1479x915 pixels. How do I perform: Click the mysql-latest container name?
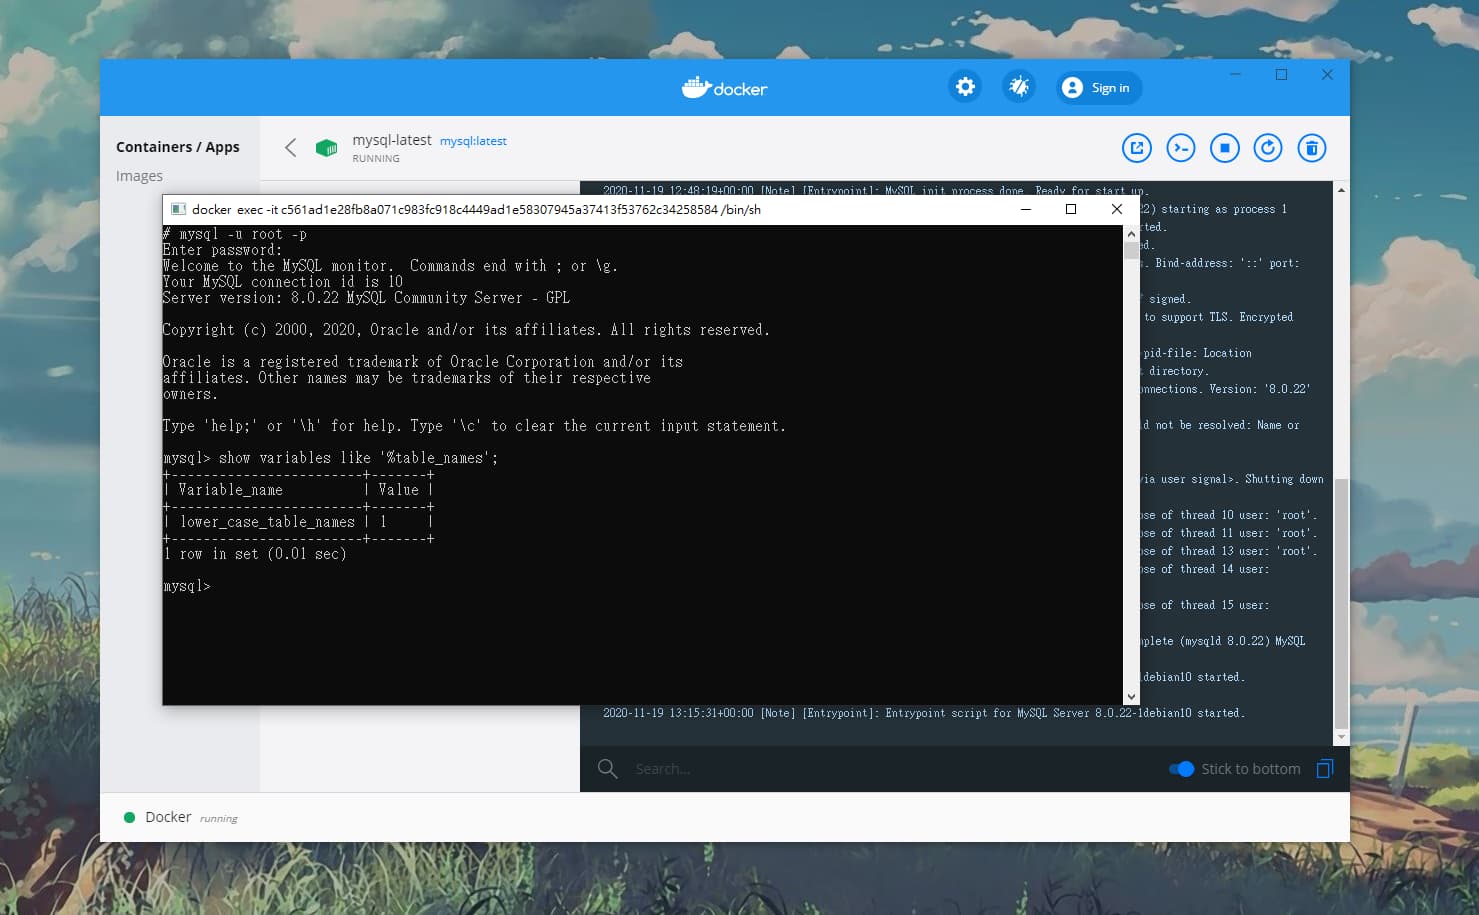[392, 140]
